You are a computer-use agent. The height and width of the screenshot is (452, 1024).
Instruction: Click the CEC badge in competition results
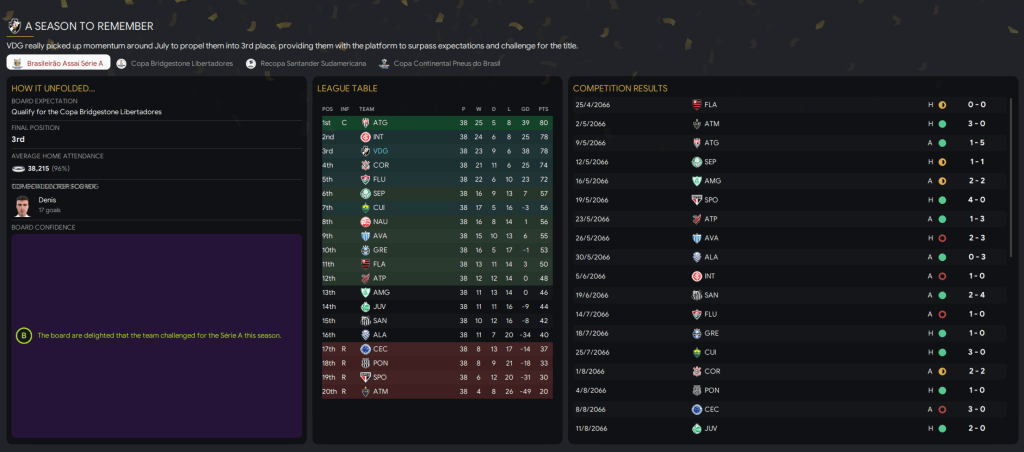[697, 409]
